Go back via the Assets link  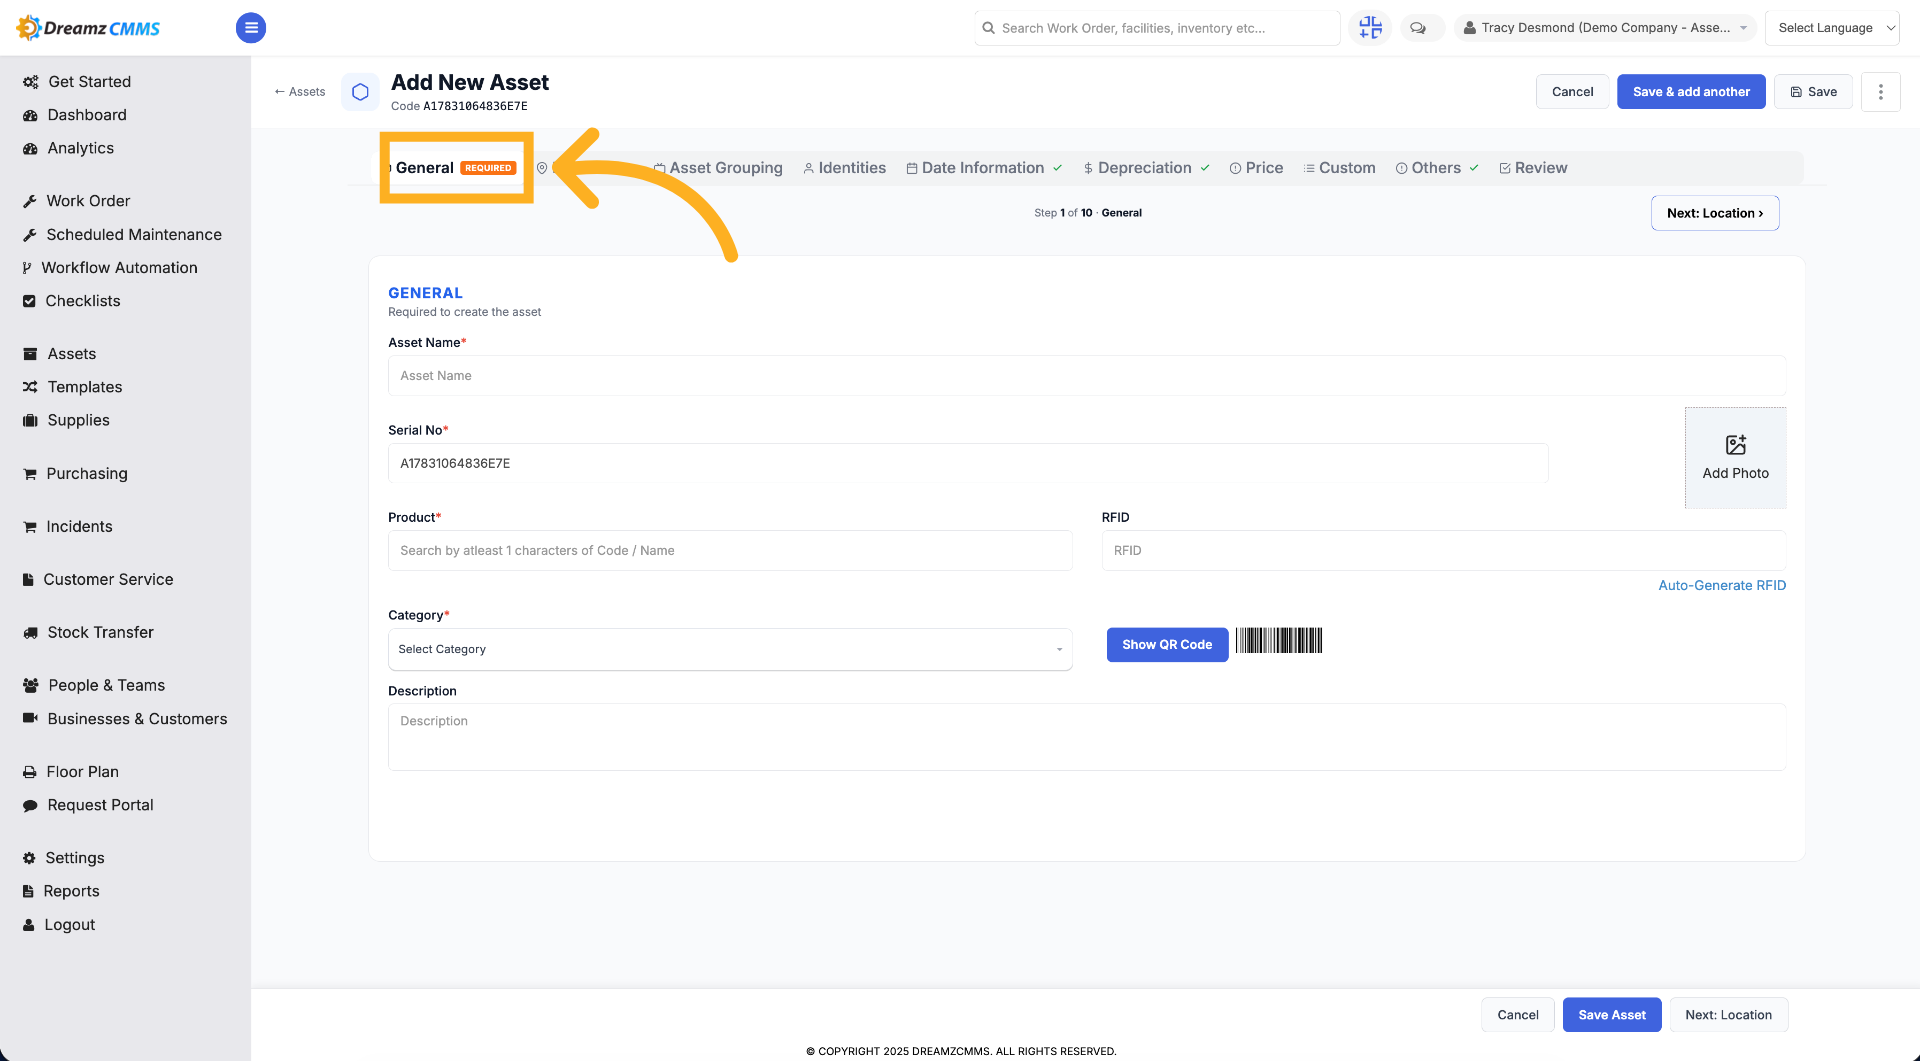click(x=299, y=92)
